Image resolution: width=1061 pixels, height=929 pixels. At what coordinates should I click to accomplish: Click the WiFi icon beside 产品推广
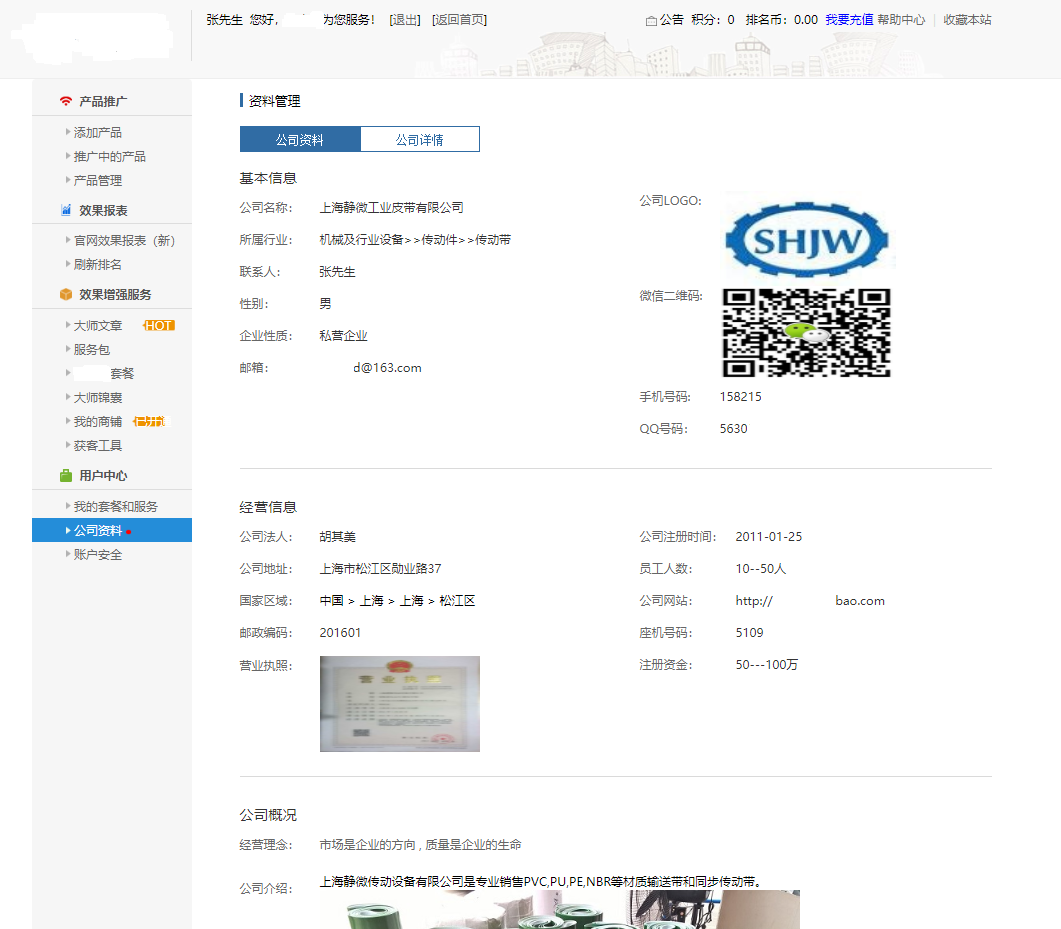66,101
